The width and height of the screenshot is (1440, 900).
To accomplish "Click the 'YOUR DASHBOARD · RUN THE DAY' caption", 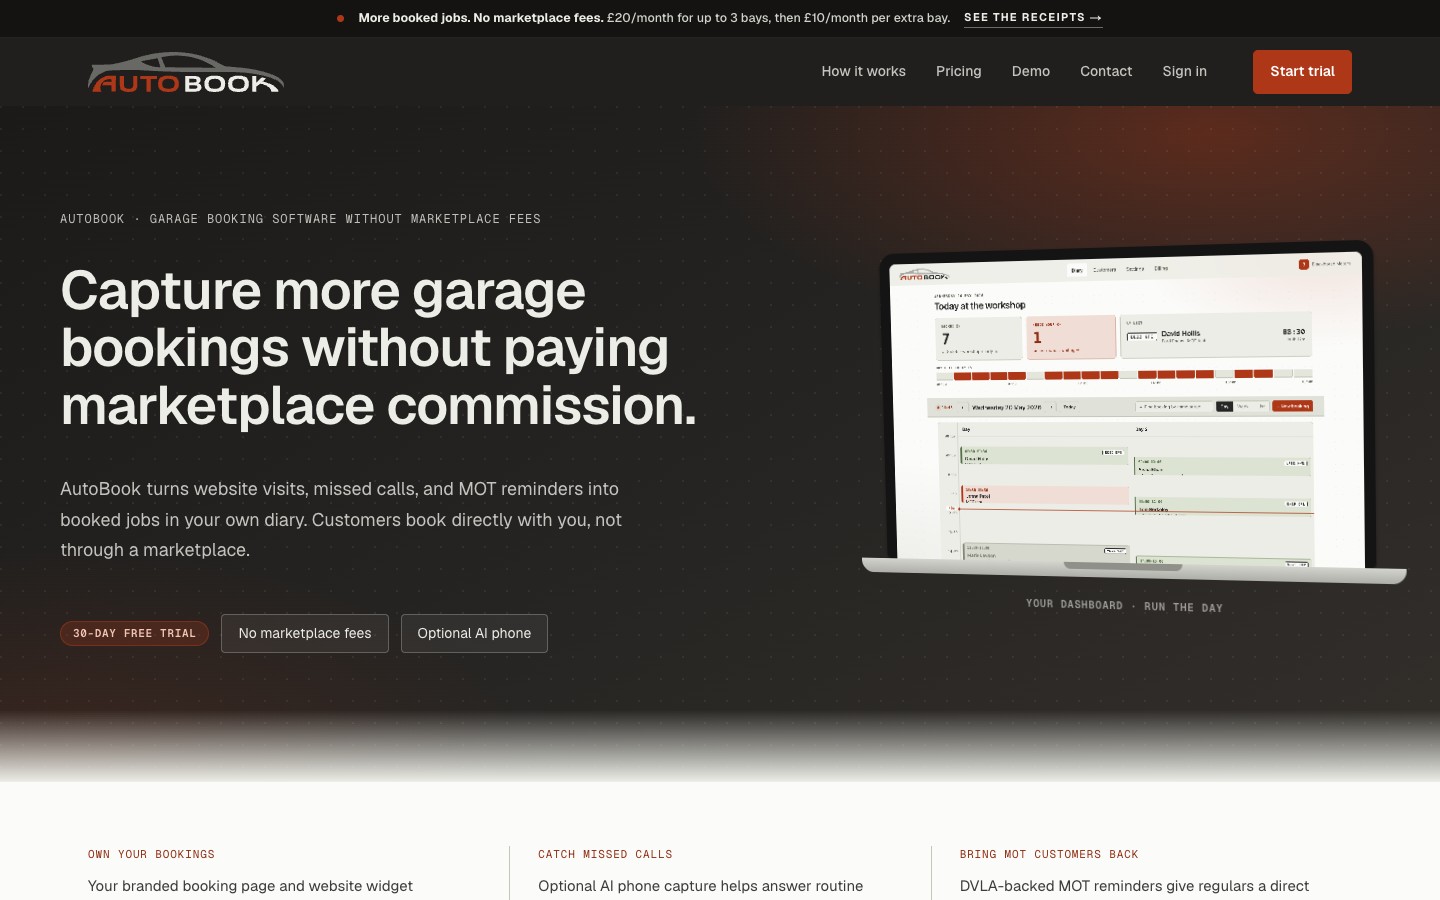I will [x=1124, y=606].
